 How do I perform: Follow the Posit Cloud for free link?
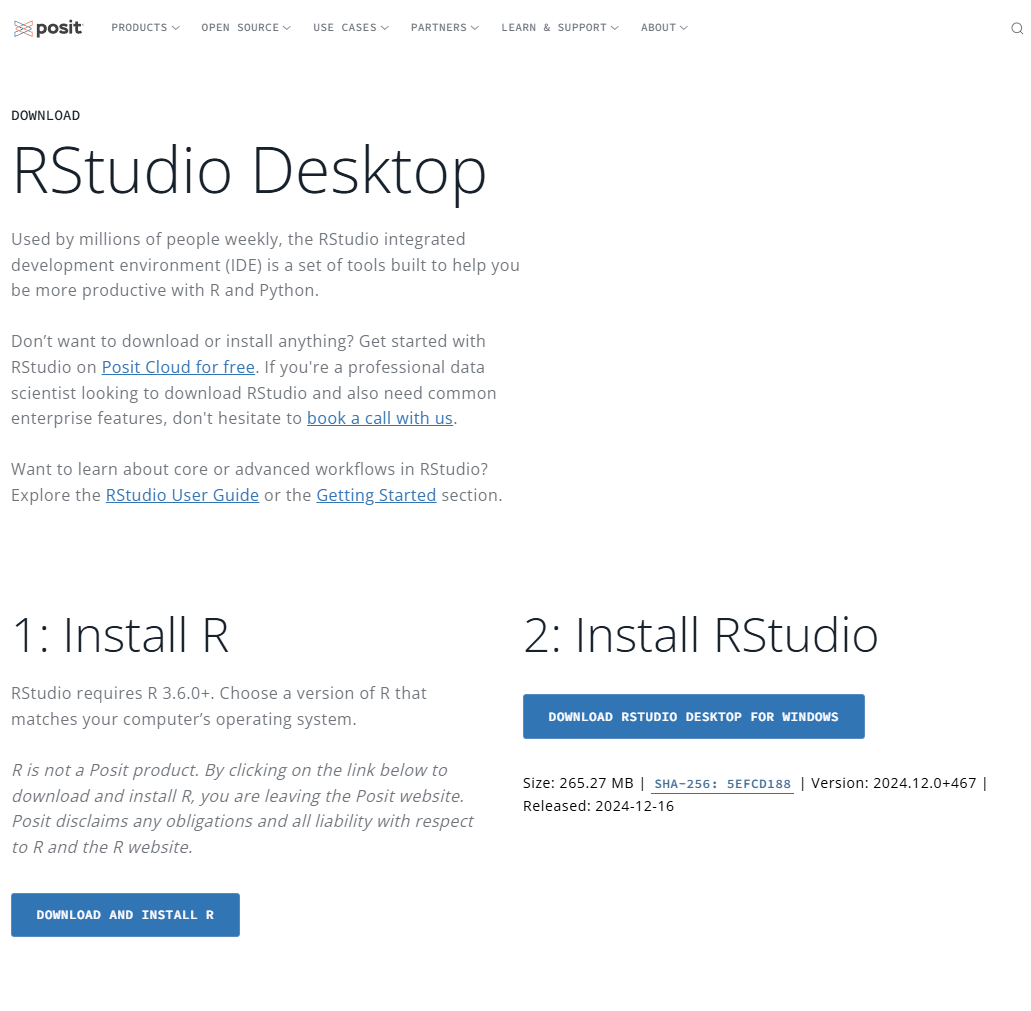coord(178,367)
